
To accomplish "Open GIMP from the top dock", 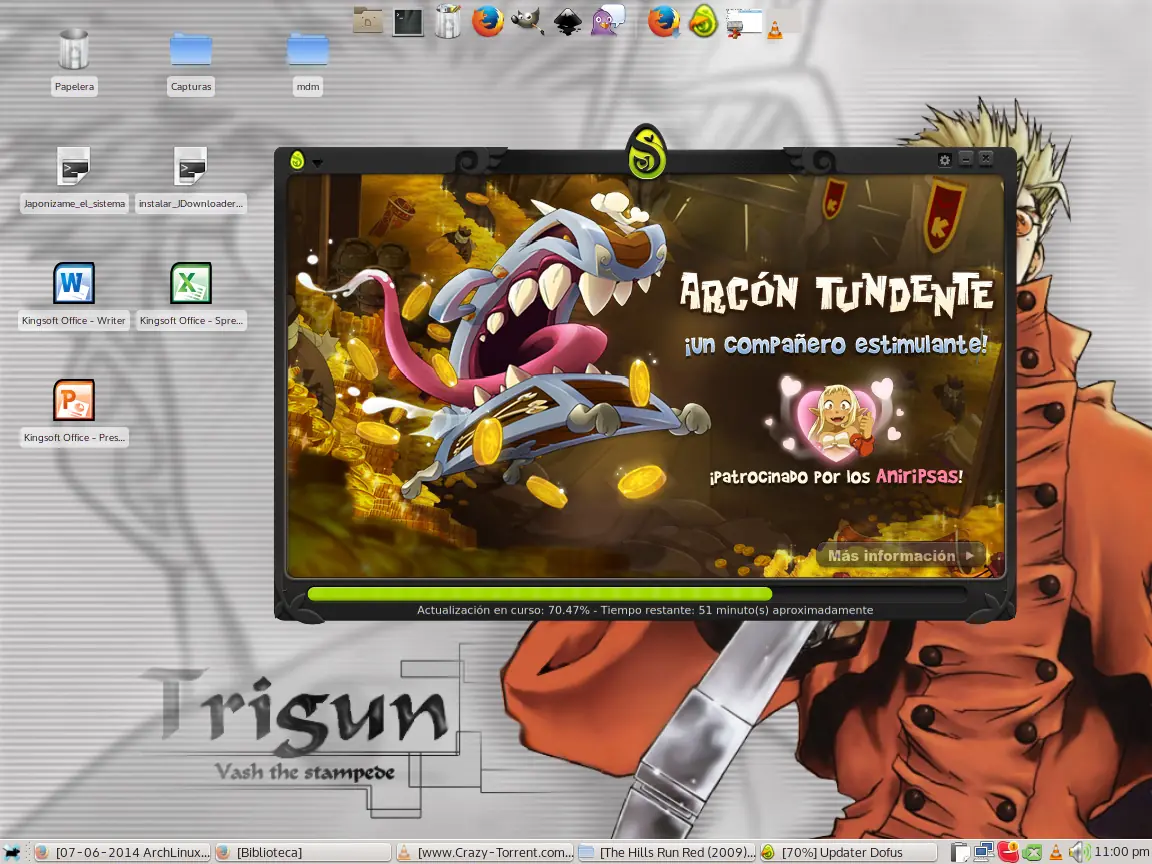I will tap(528, 21).
